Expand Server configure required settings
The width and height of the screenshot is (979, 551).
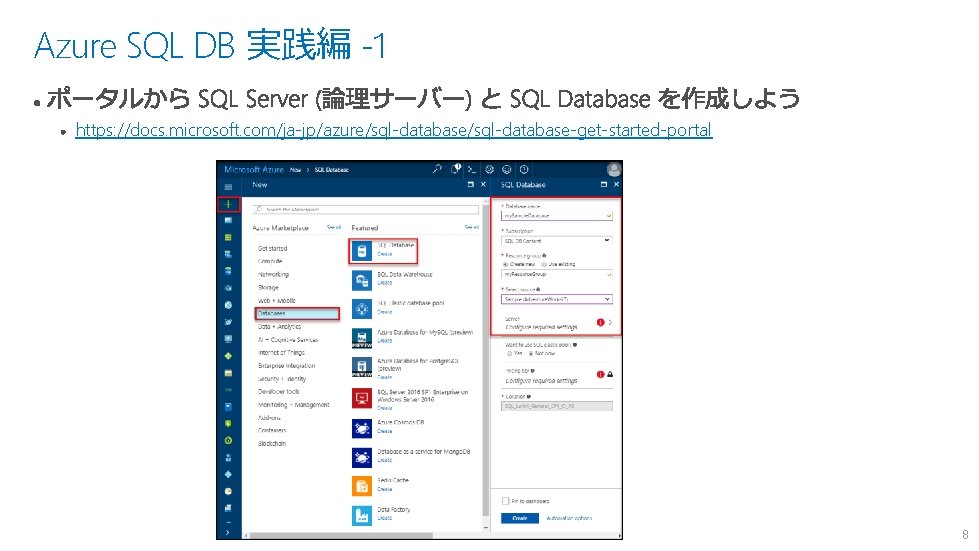point(557,323)
